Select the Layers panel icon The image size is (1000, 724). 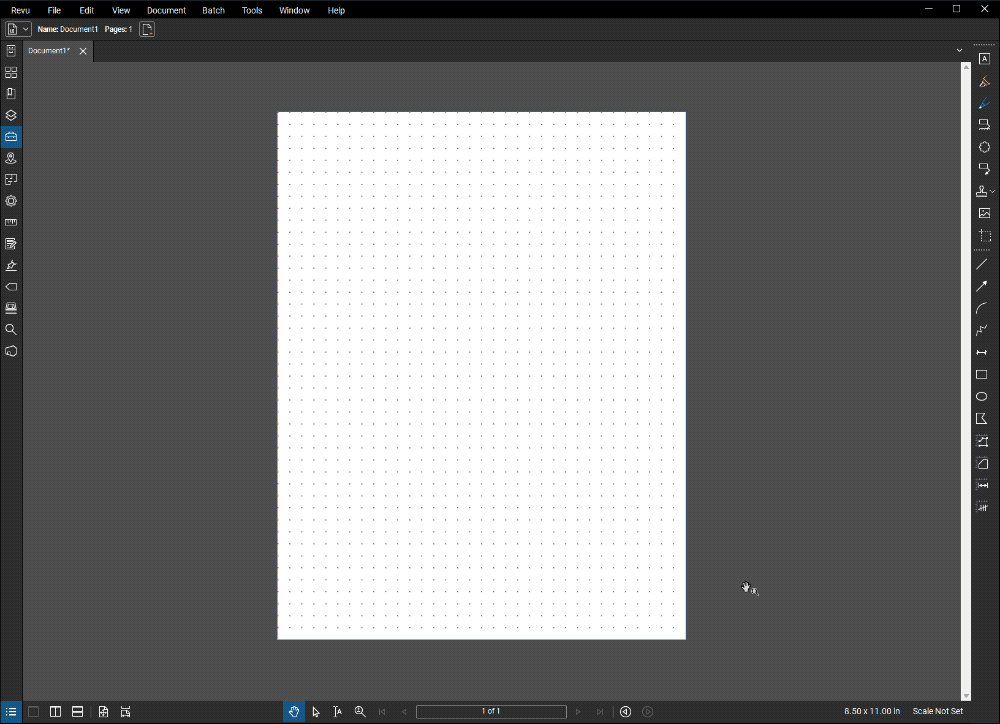[x=11, y=115]
